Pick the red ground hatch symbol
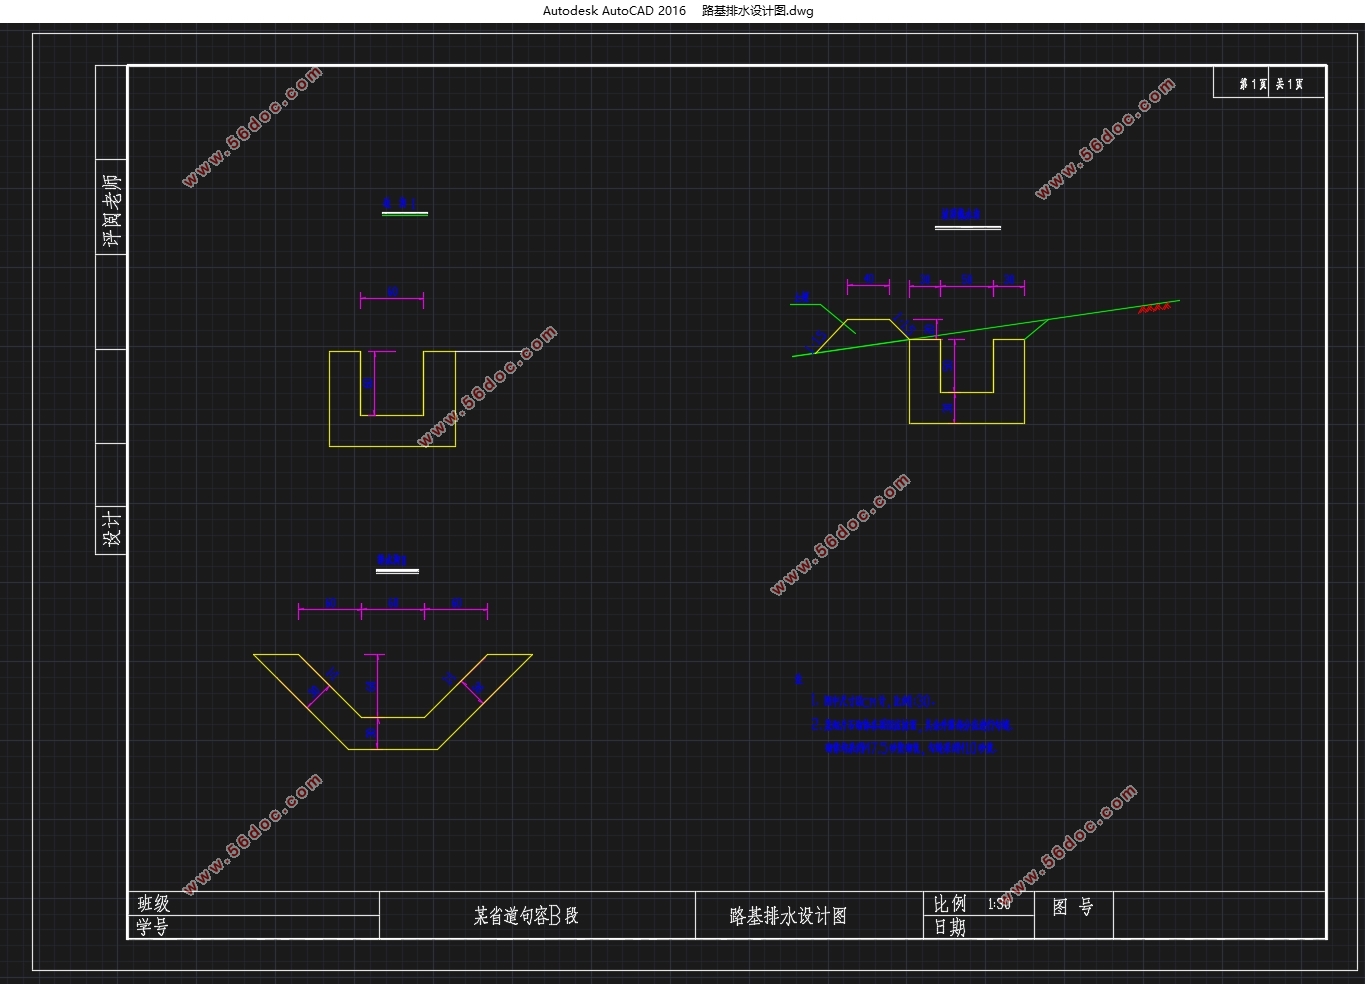The height and width of the screenshot is (984, 1365). click(1155, 308)
